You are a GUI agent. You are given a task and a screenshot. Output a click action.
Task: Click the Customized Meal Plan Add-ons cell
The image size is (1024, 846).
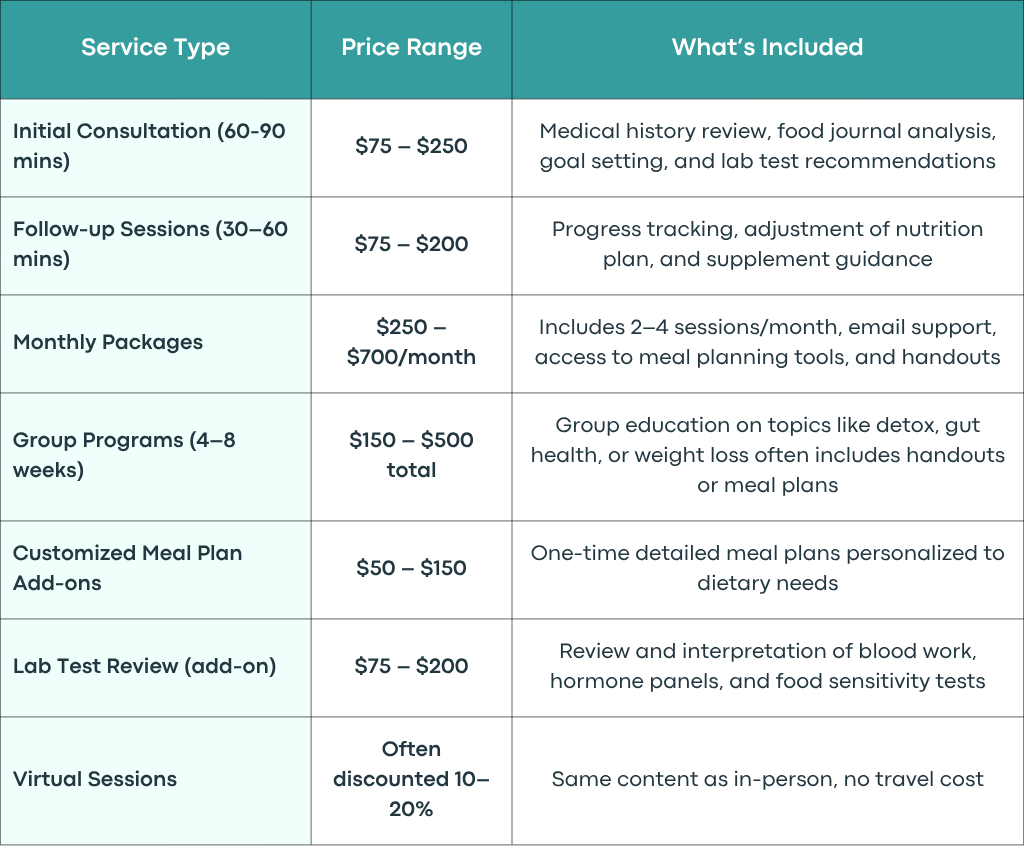coord(155,568)
